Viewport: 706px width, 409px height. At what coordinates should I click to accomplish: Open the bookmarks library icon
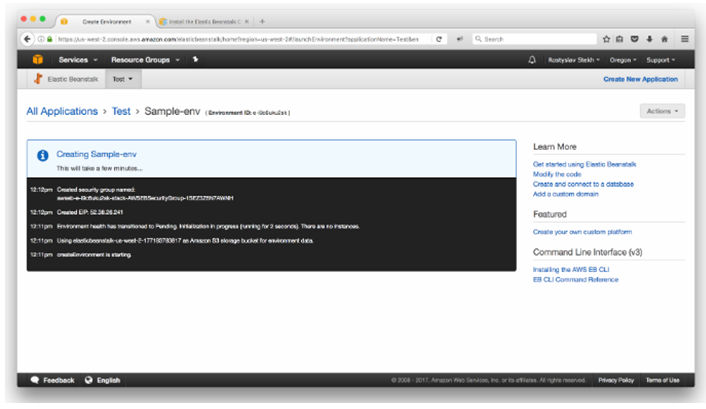[620, 39]
